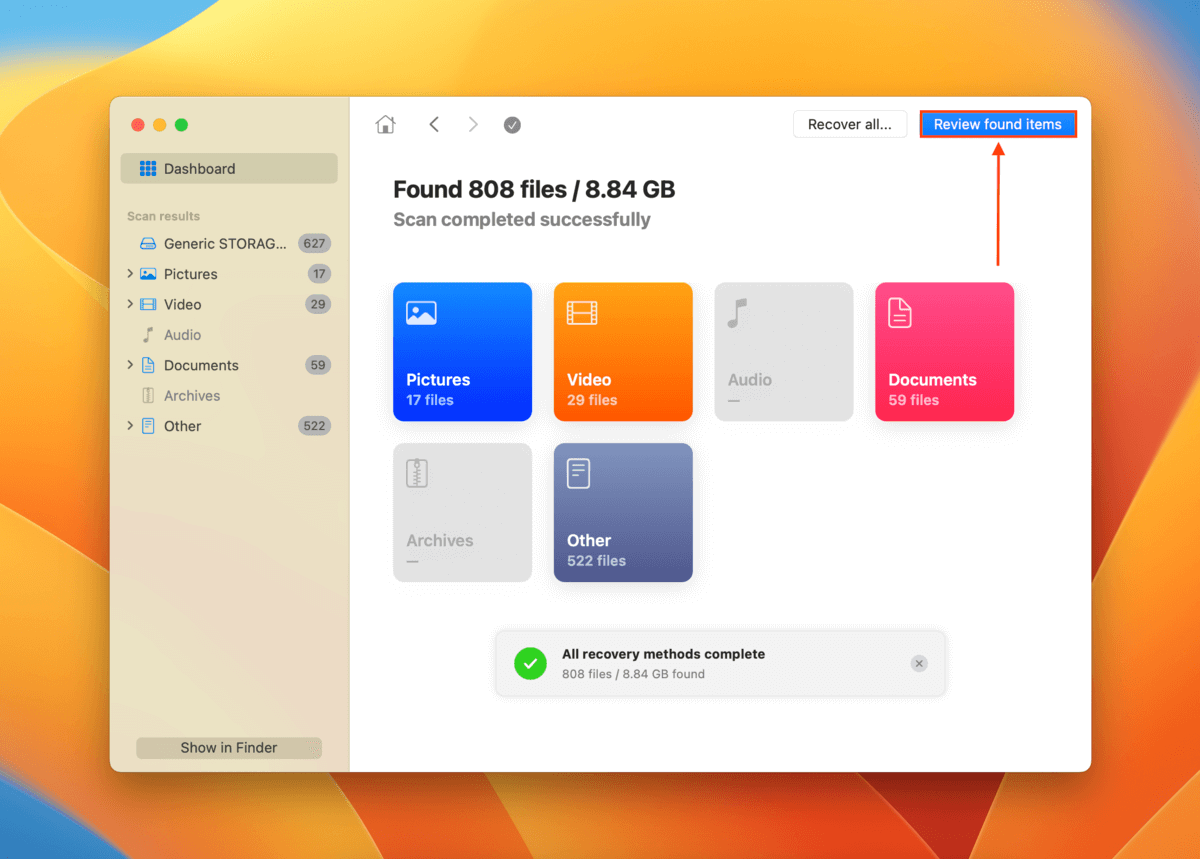
Task: Open the Audio card
Action: click(784, 352)
